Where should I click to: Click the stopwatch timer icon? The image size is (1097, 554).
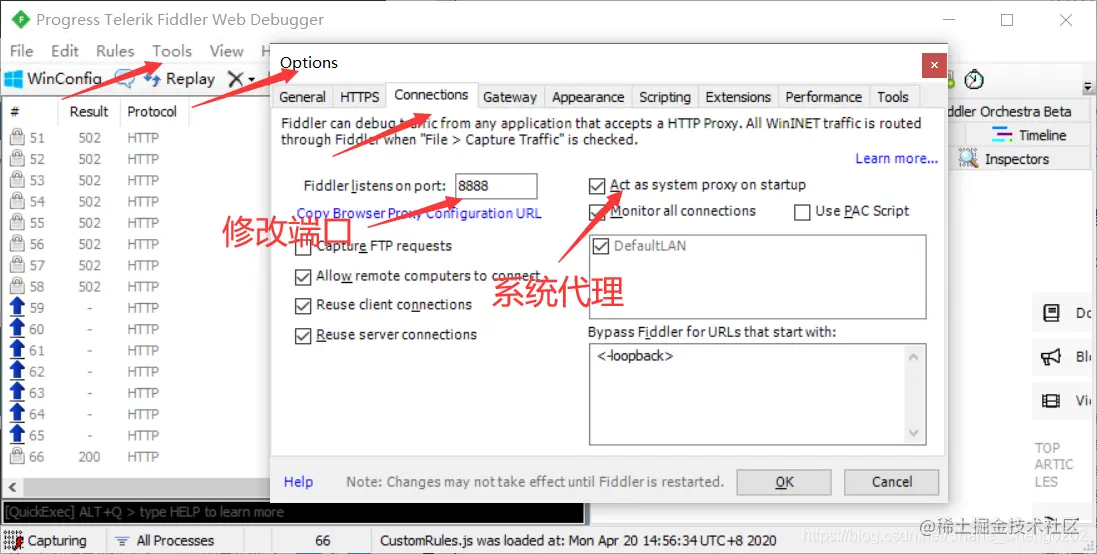(x=974, y=80)
